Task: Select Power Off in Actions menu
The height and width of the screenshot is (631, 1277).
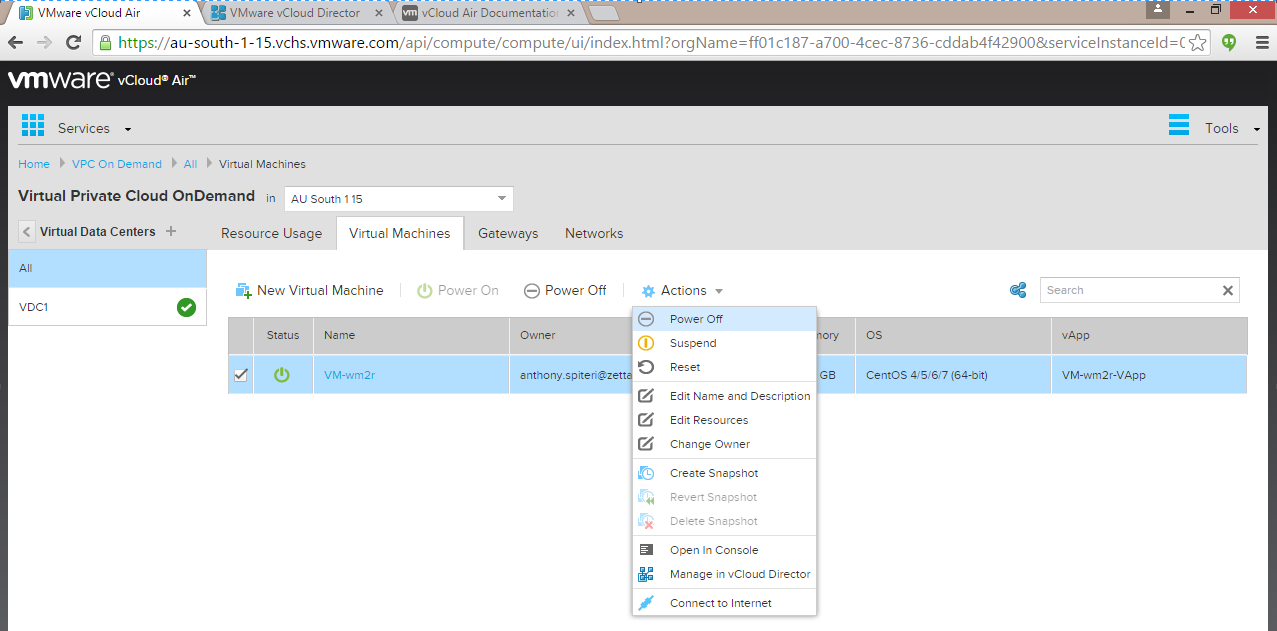Action: (724, 319)
